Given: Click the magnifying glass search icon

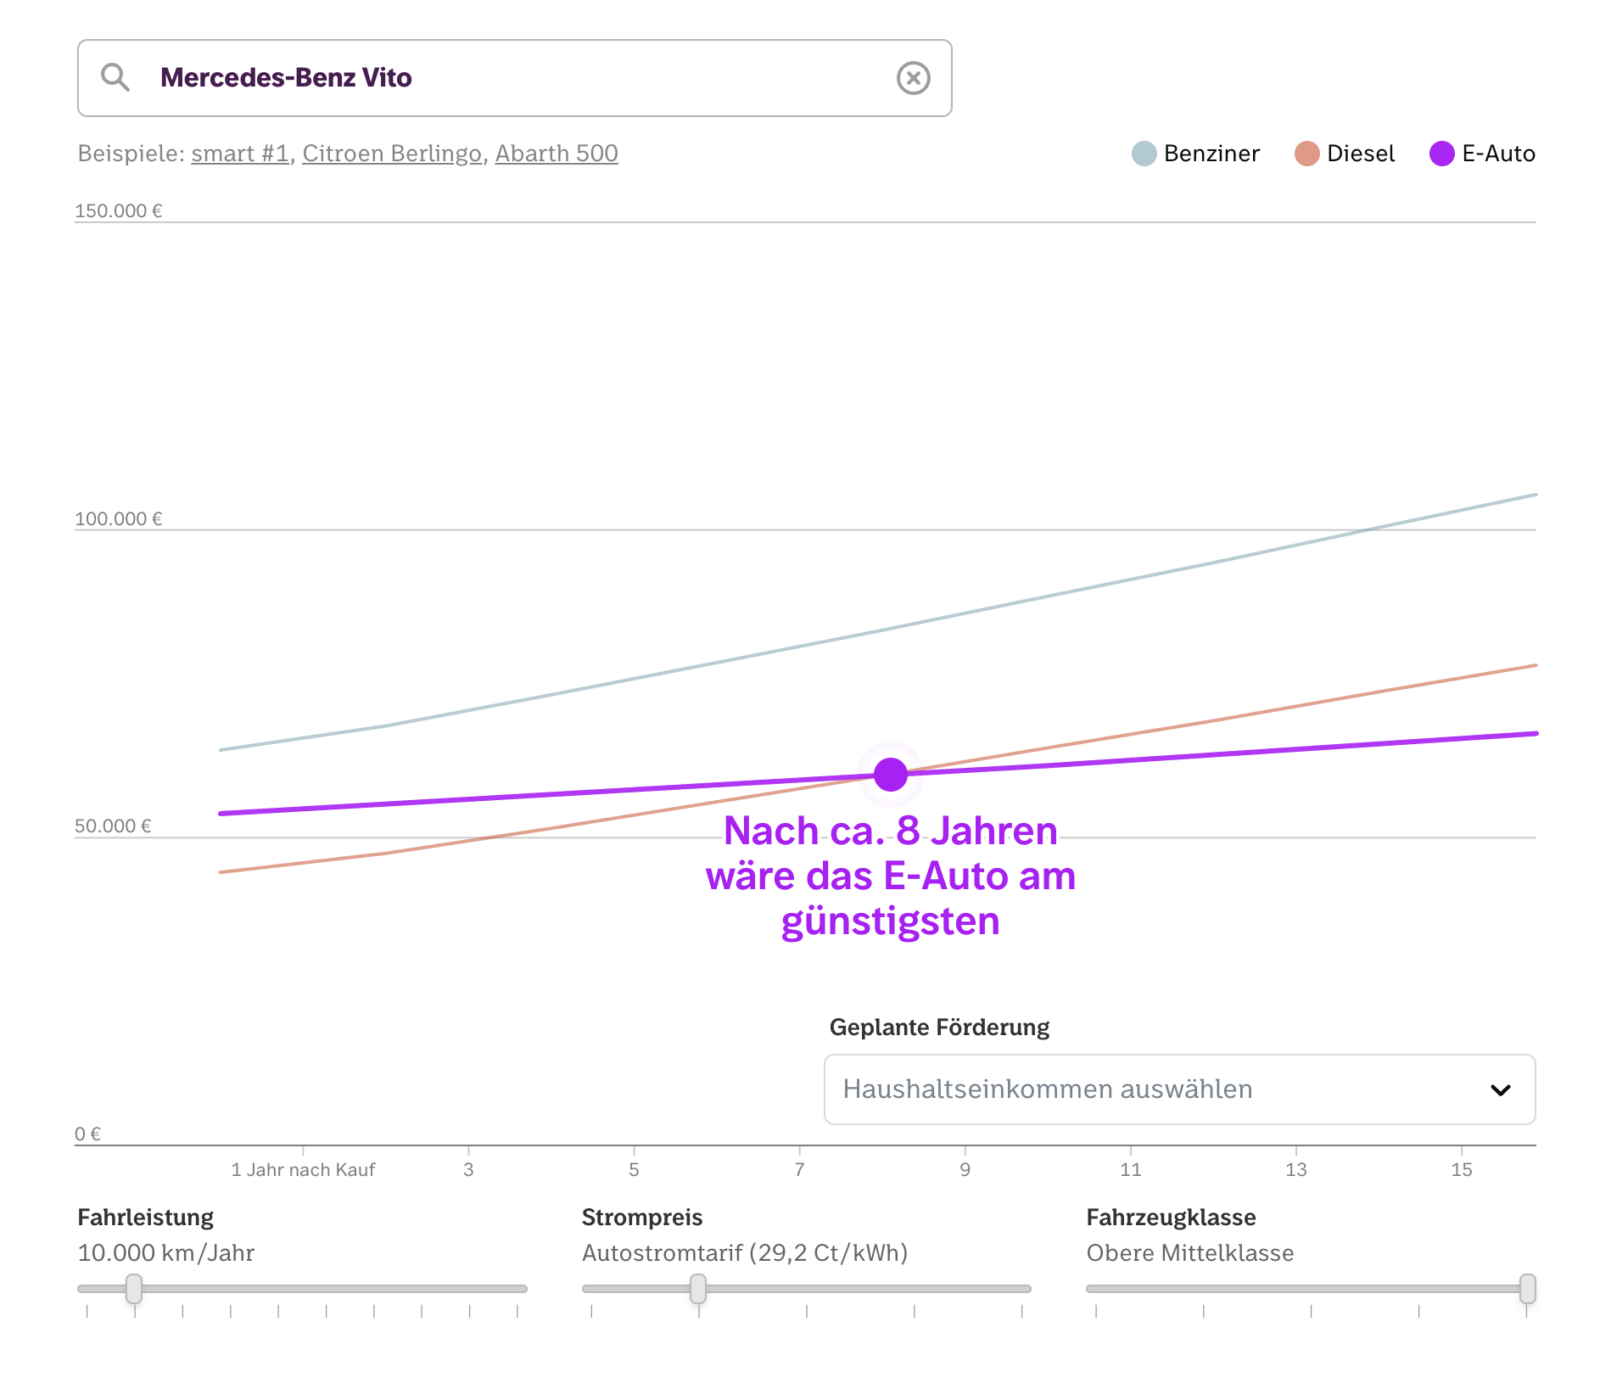Looking at the screenshot, I should [x=115, y=78].
